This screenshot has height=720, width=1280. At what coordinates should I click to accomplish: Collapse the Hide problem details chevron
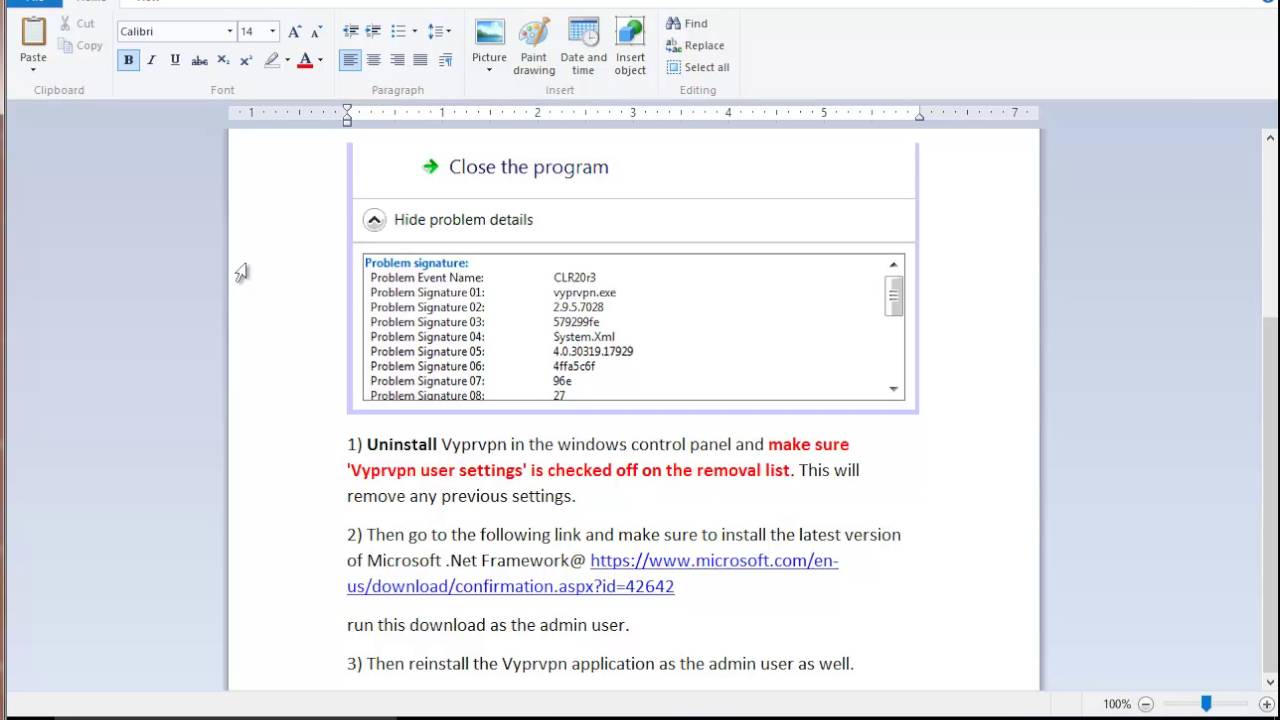tap(374, 220)
